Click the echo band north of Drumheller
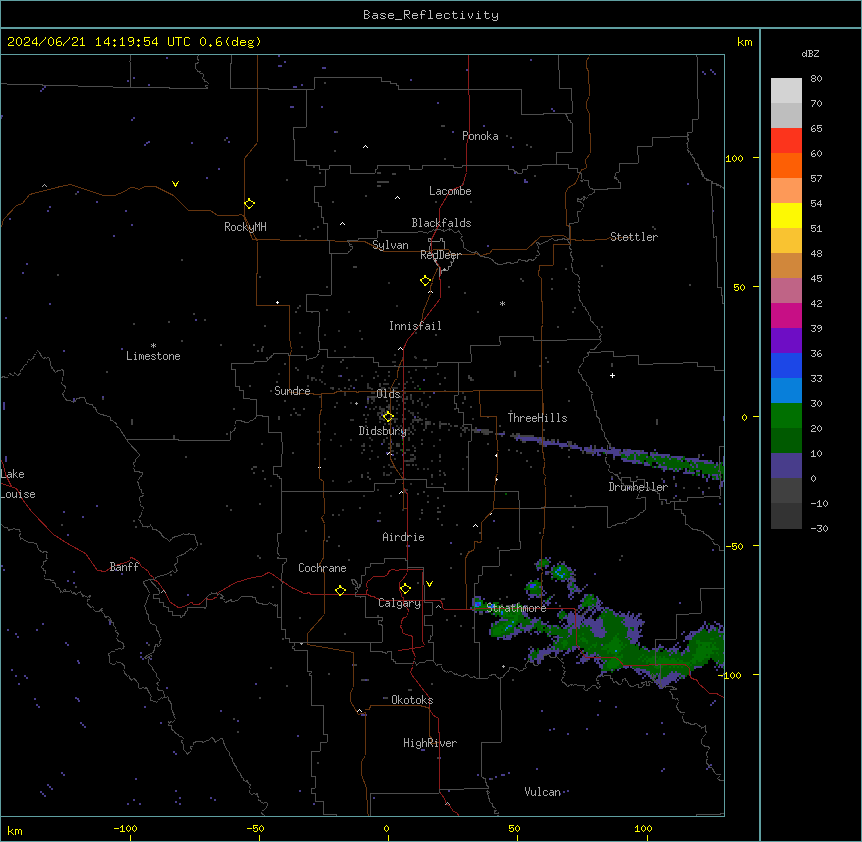The height and width of the screenshot is (842, 862). pyautogui.click(x=621, y=453)
